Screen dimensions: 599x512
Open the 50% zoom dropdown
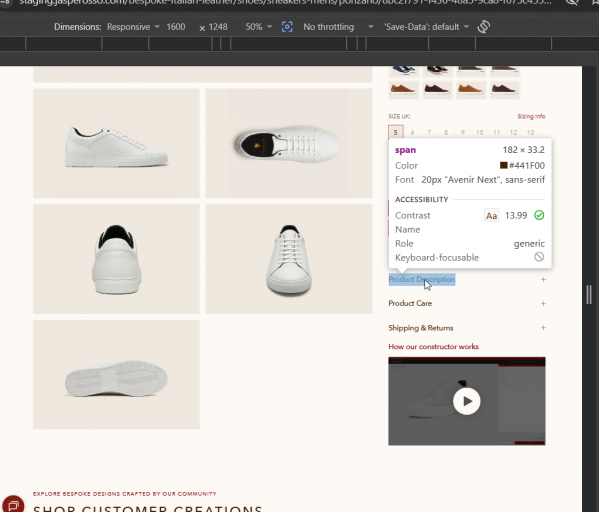point(259,27)
